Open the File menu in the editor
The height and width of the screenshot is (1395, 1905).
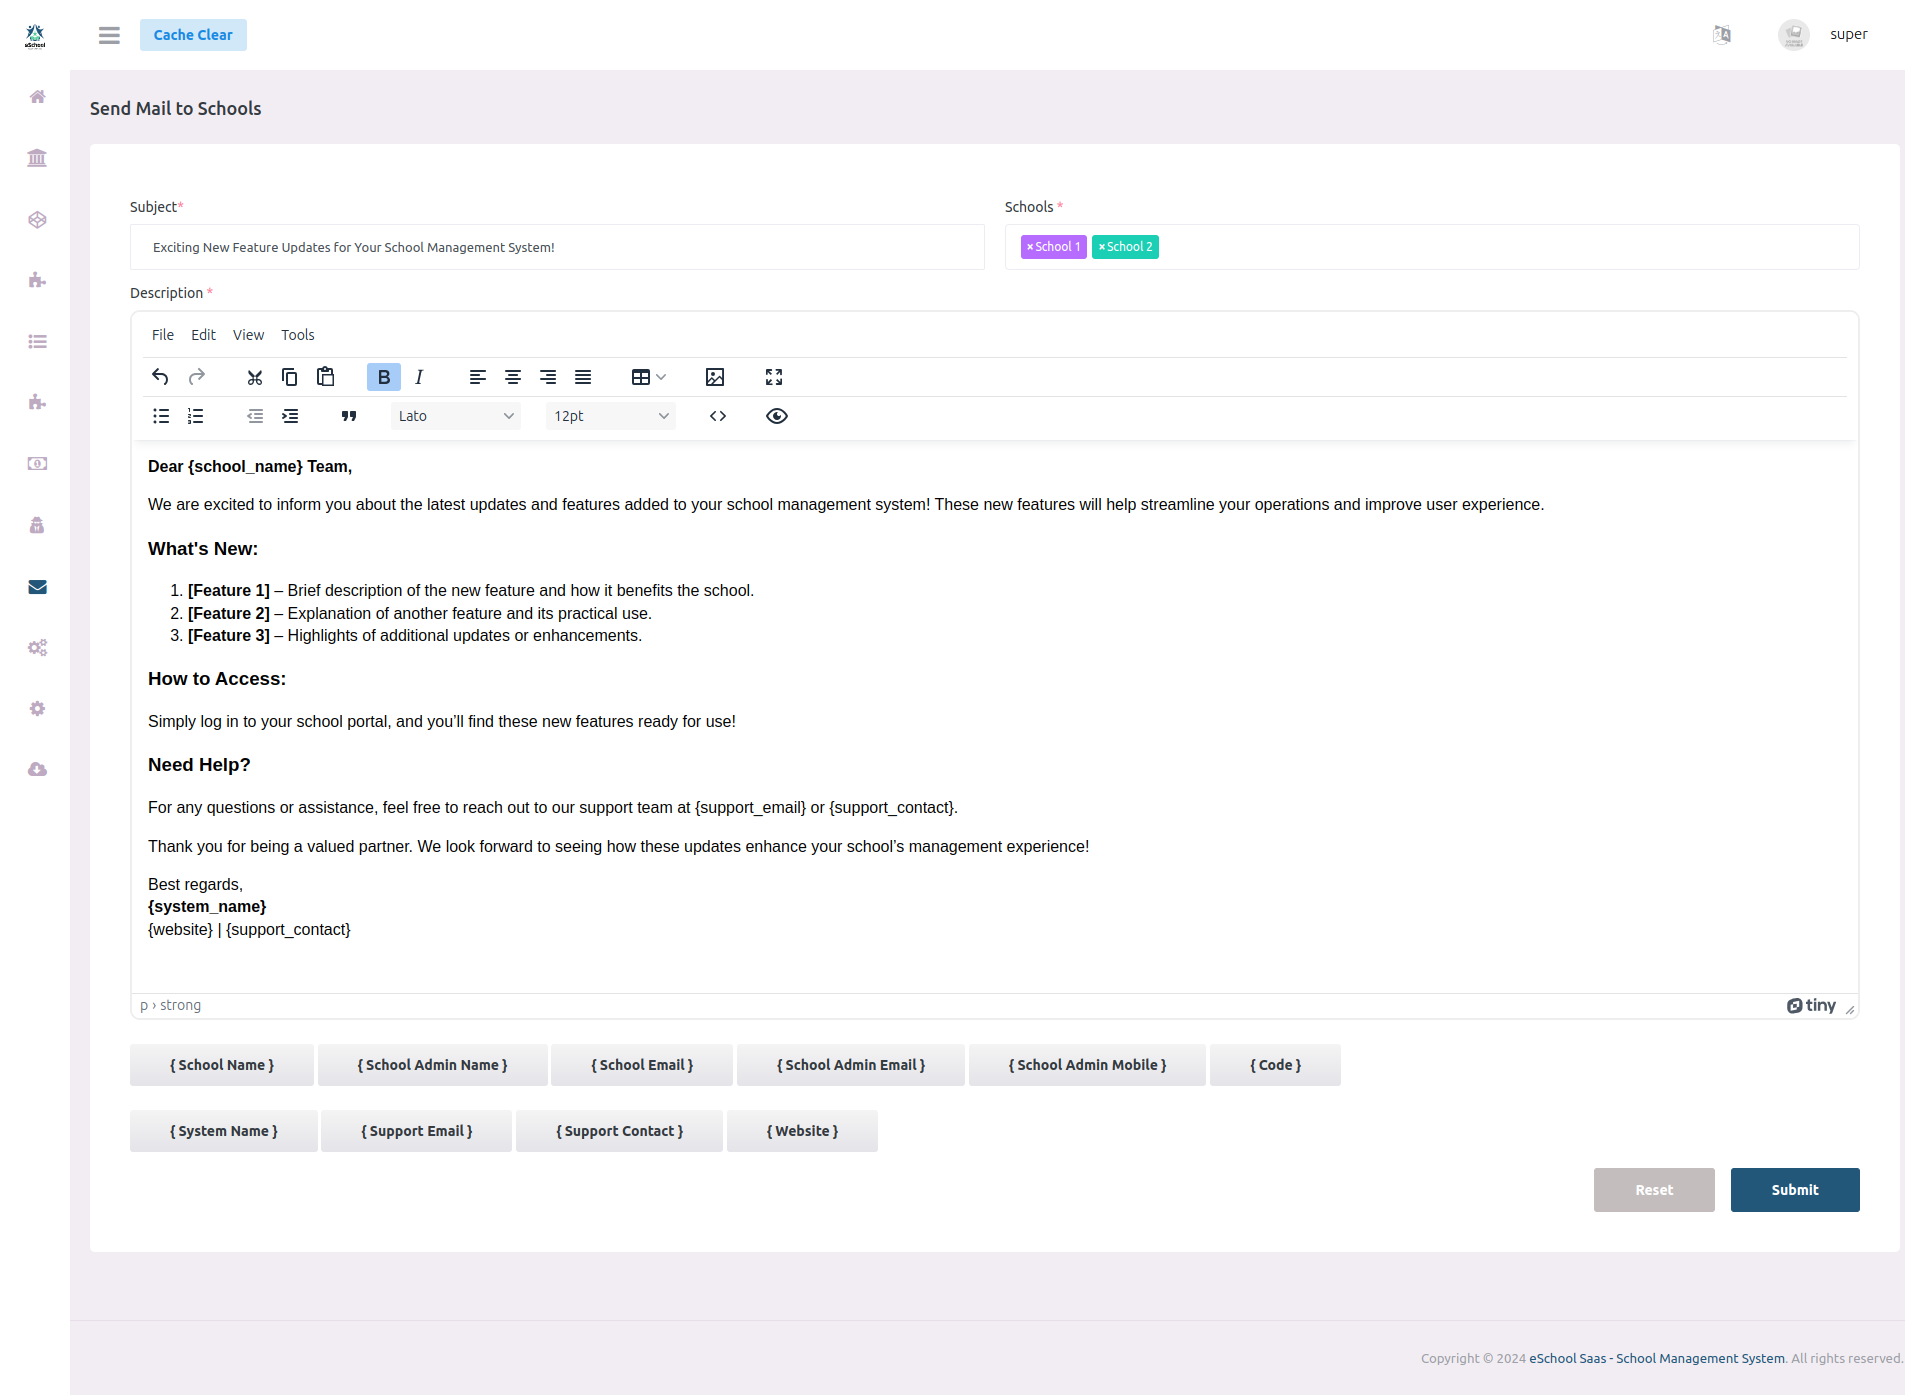pyautogui.click(x=162, y=335)
